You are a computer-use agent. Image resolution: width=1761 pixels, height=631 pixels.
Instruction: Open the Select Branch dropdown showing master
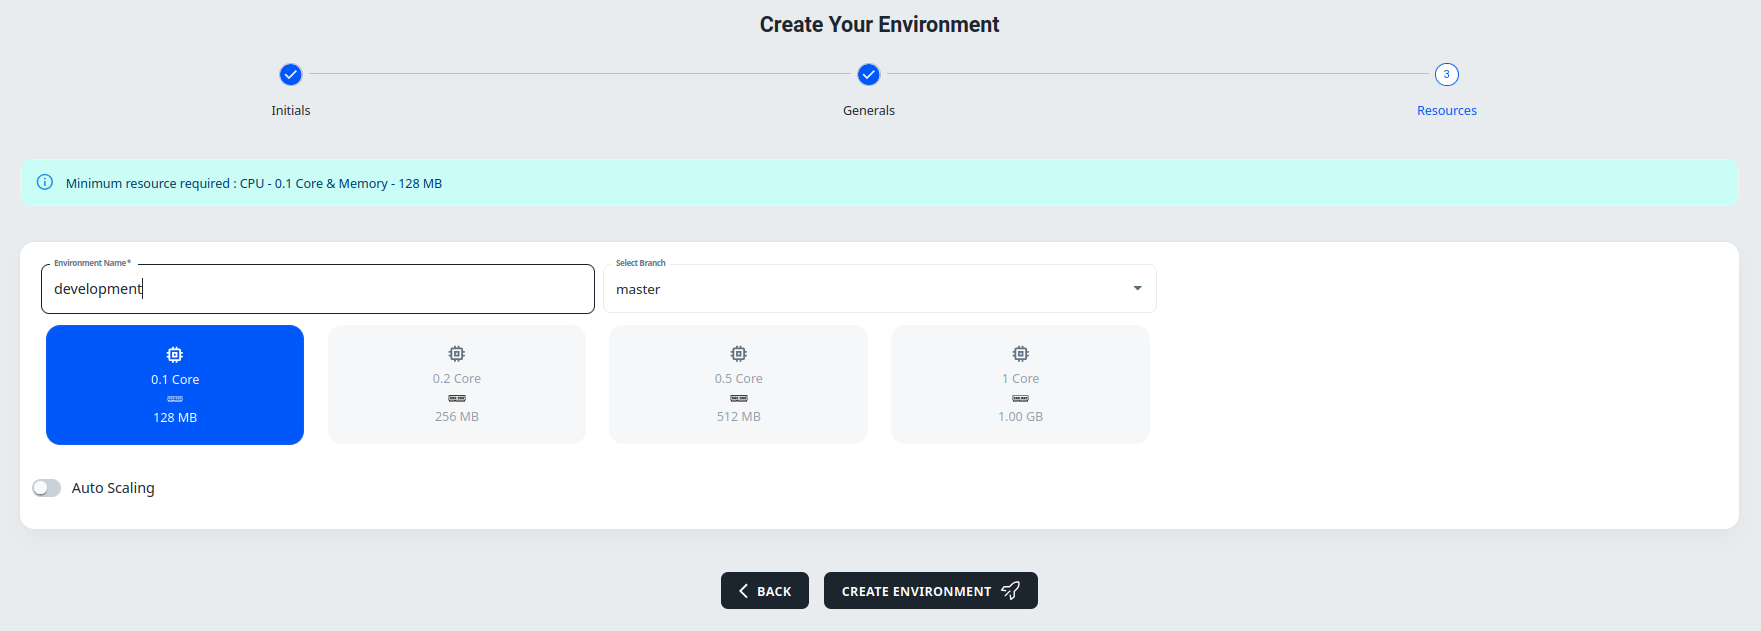click(x=880, y=289)
